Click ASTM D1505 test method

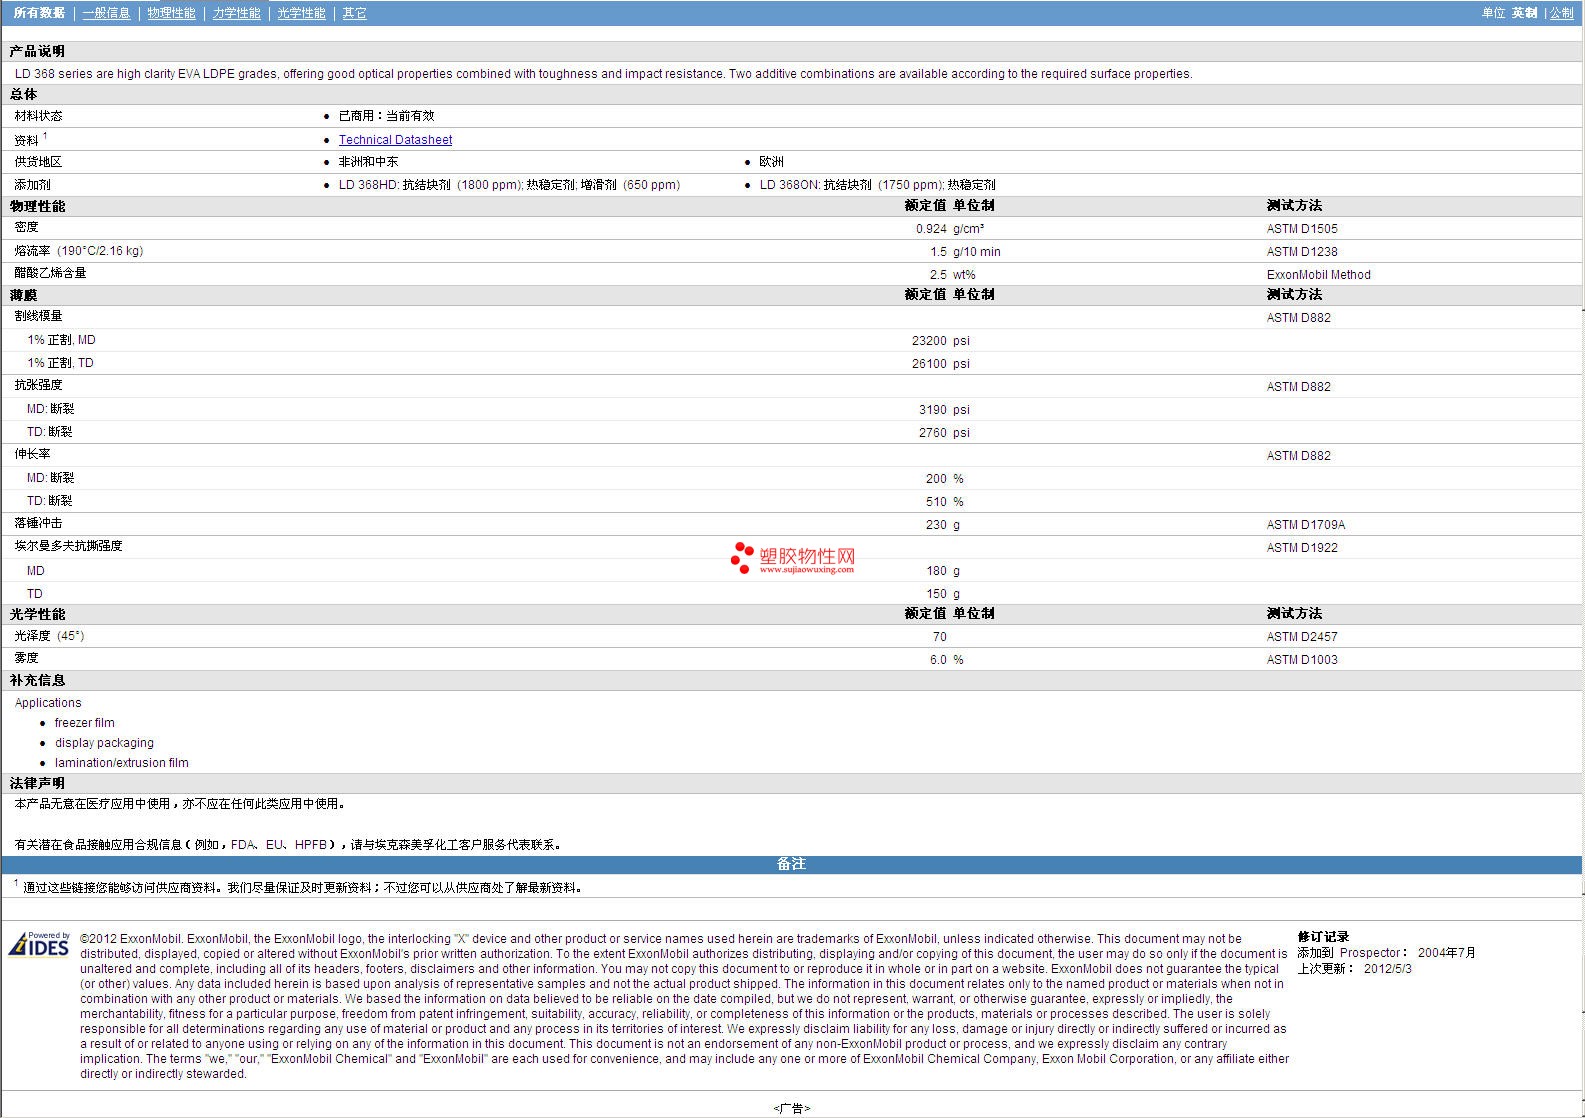[1302, 229]
